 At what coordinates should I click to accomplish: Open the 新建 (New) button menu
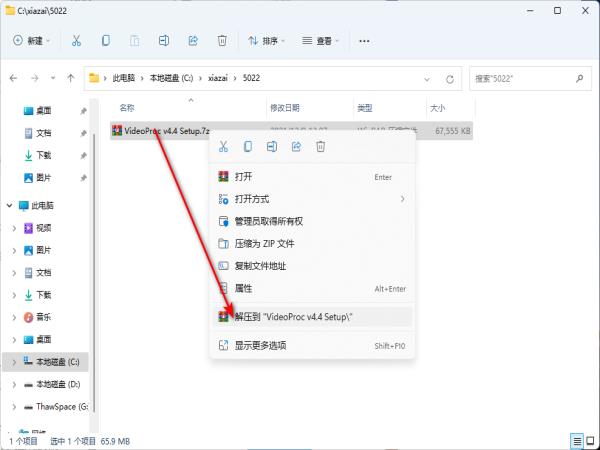32,41
